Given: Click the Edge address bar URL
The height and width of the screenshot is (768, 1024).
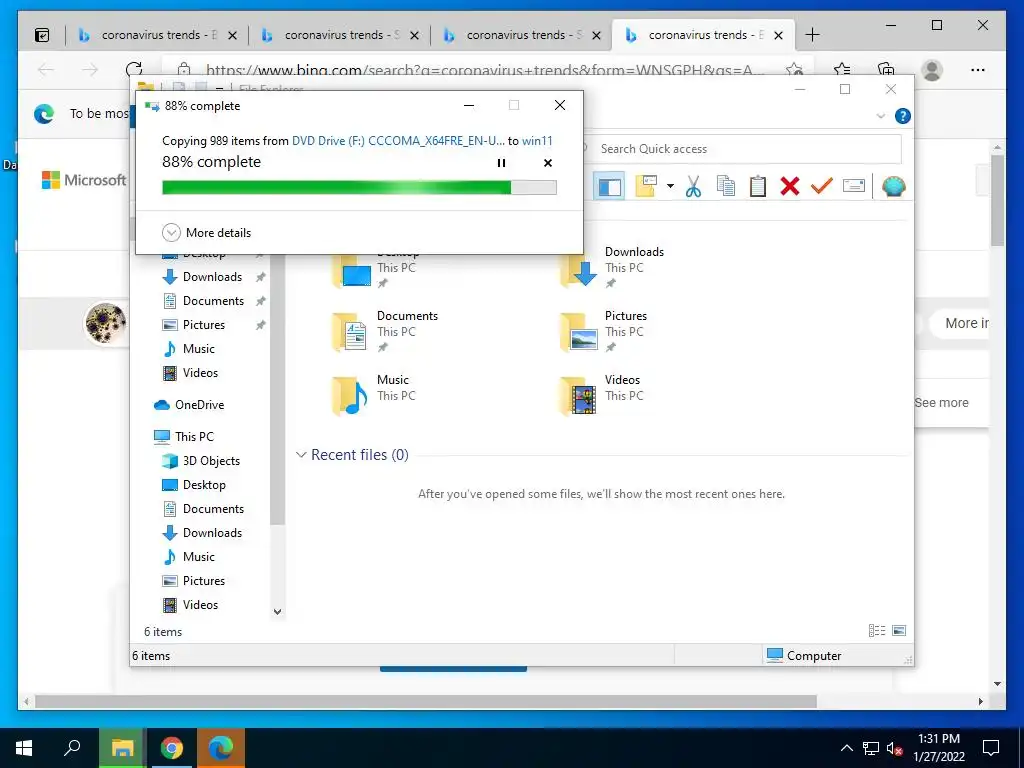Looking at the screenshot, I should 480,70.
